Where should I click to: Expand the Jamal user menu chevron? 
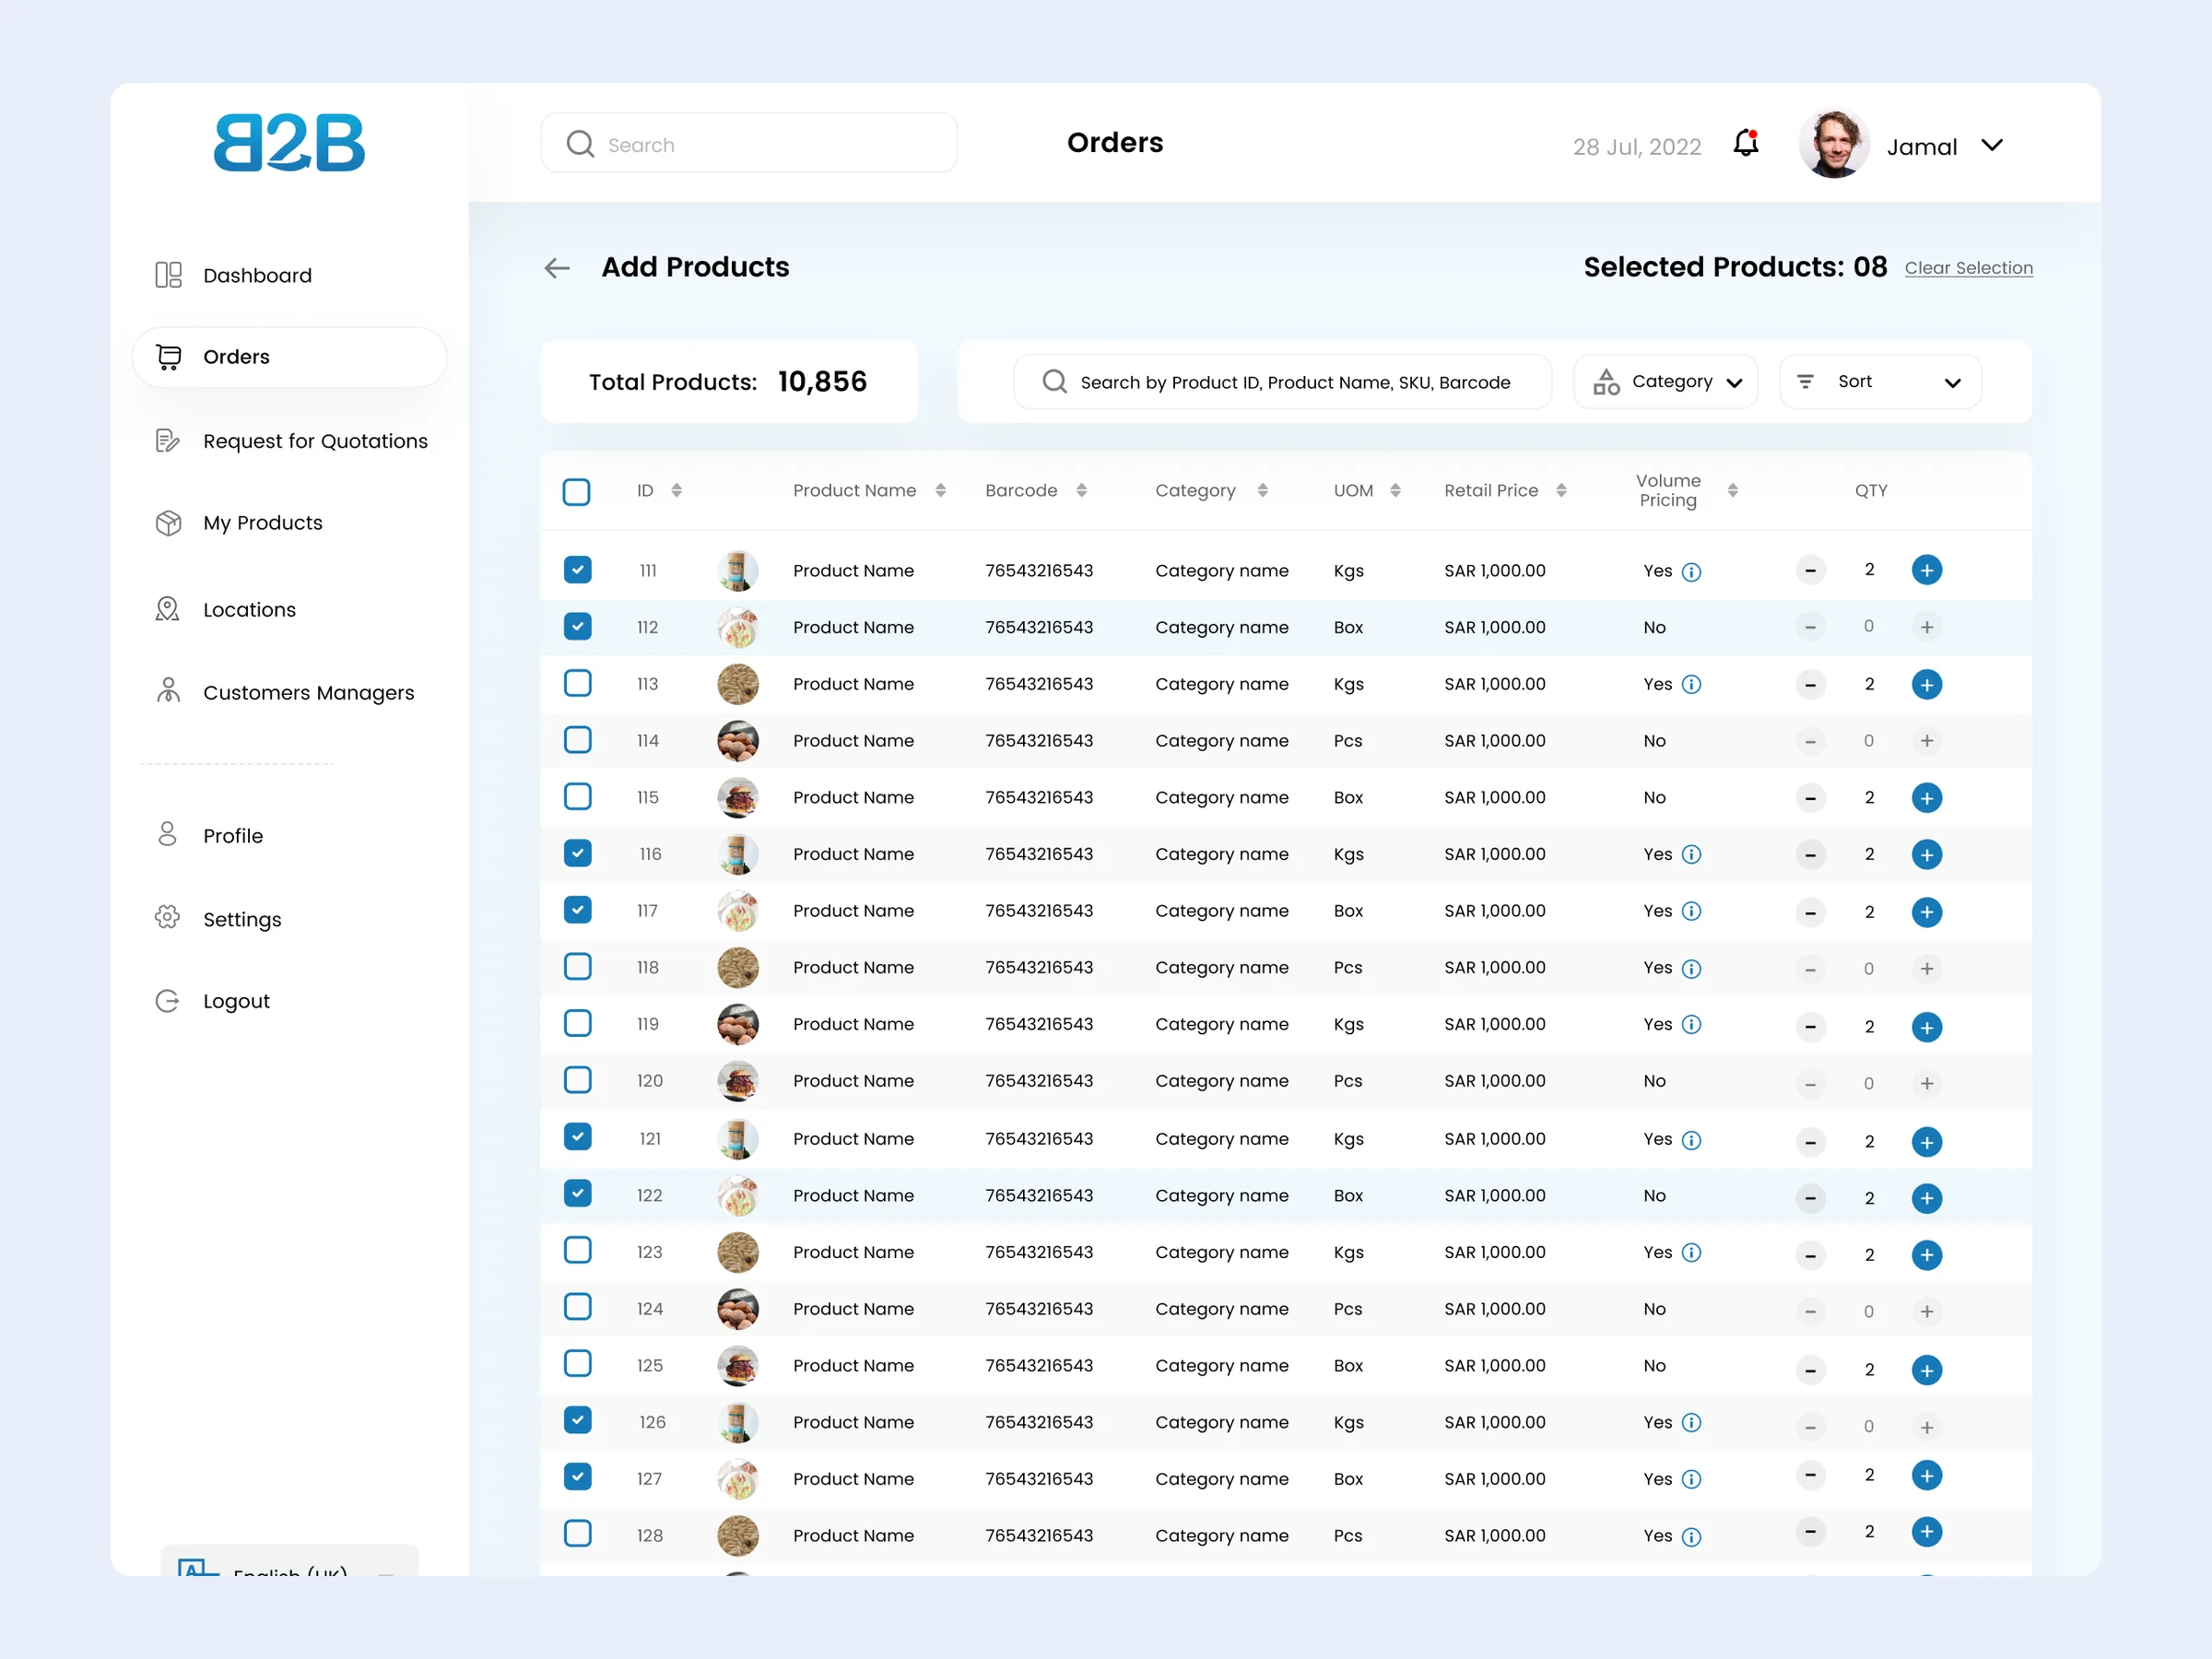click(x=1991, y=146)
